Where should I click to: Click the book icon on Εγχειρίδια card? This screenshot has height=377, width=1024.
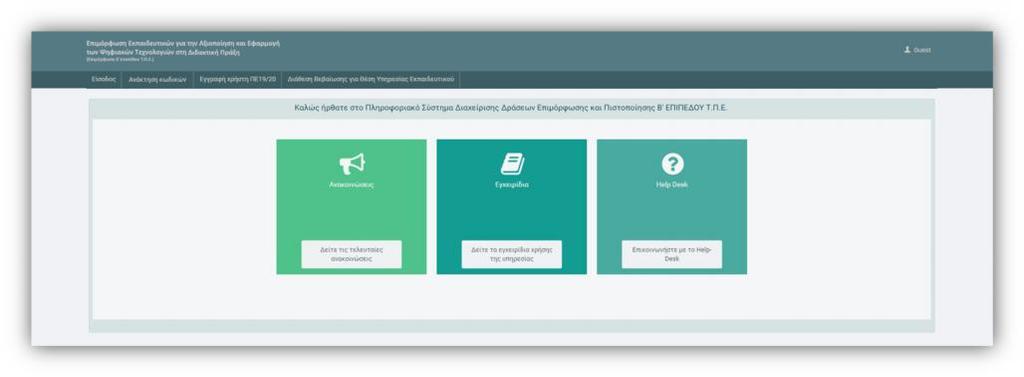coord(512,164)
